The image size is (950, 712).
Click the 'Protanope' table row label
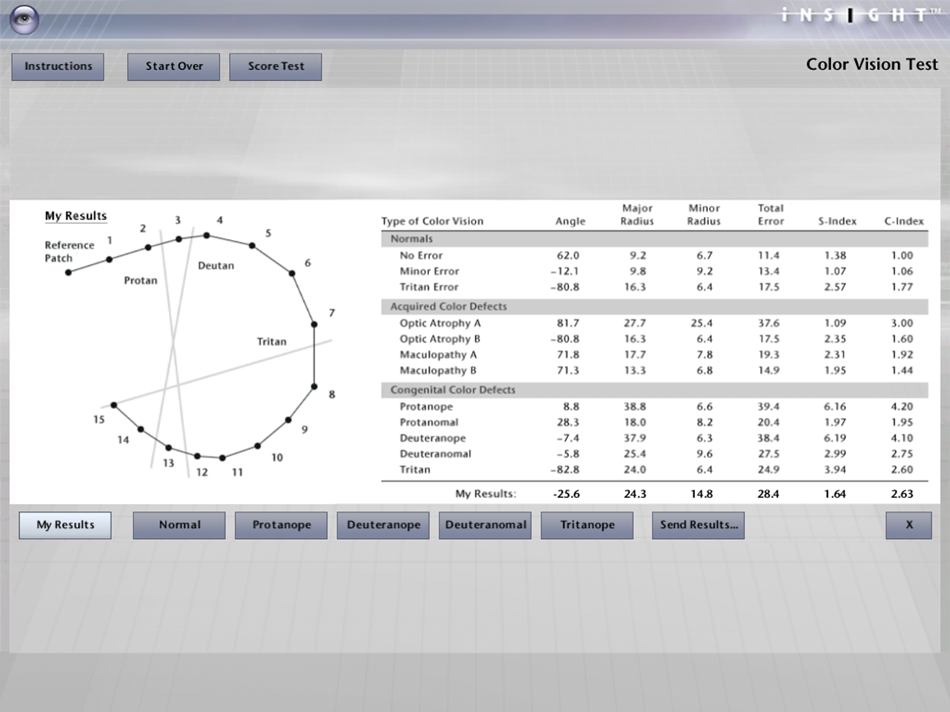click(426, 407)
